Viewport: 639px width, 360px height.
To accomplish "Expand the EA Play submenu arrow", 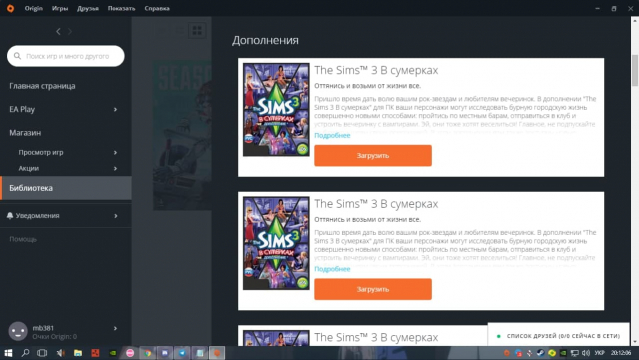I will click(x=115, y=109).
